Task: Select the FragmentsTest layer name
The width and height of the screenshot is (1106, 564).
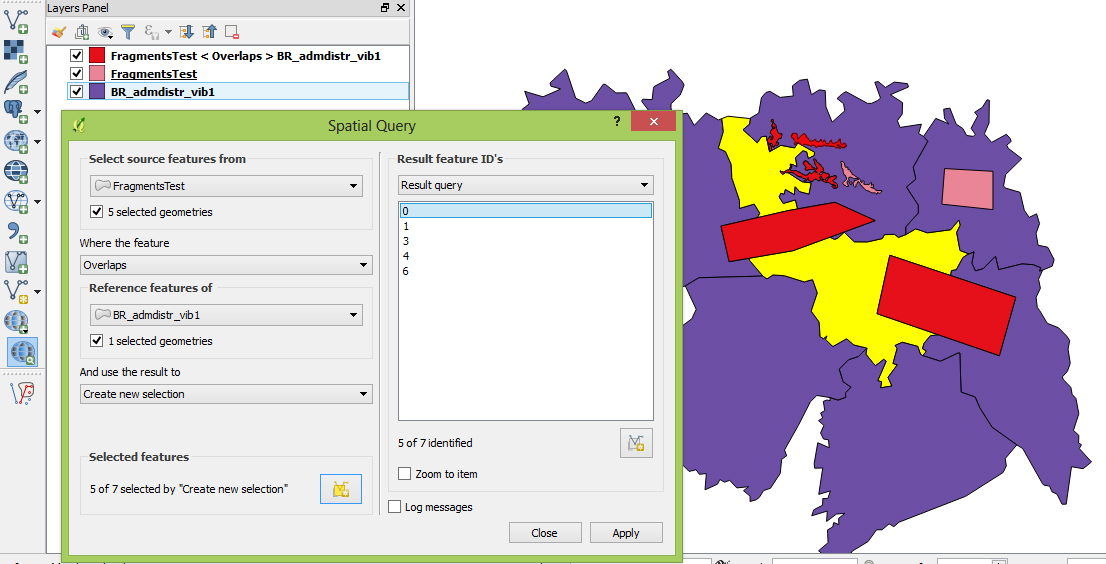Action: (x=154, y=74)
